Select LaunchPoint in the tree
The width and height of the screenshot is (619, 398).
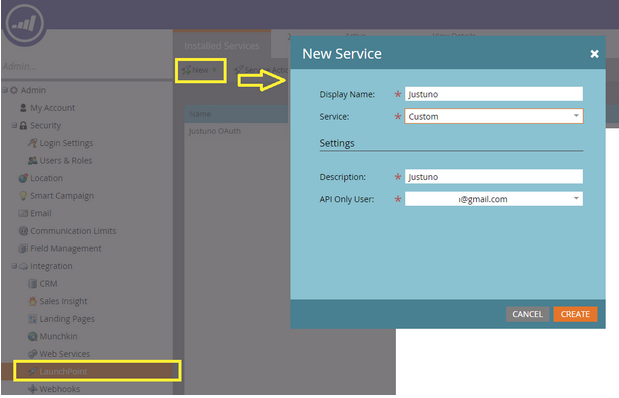(64, 372)
